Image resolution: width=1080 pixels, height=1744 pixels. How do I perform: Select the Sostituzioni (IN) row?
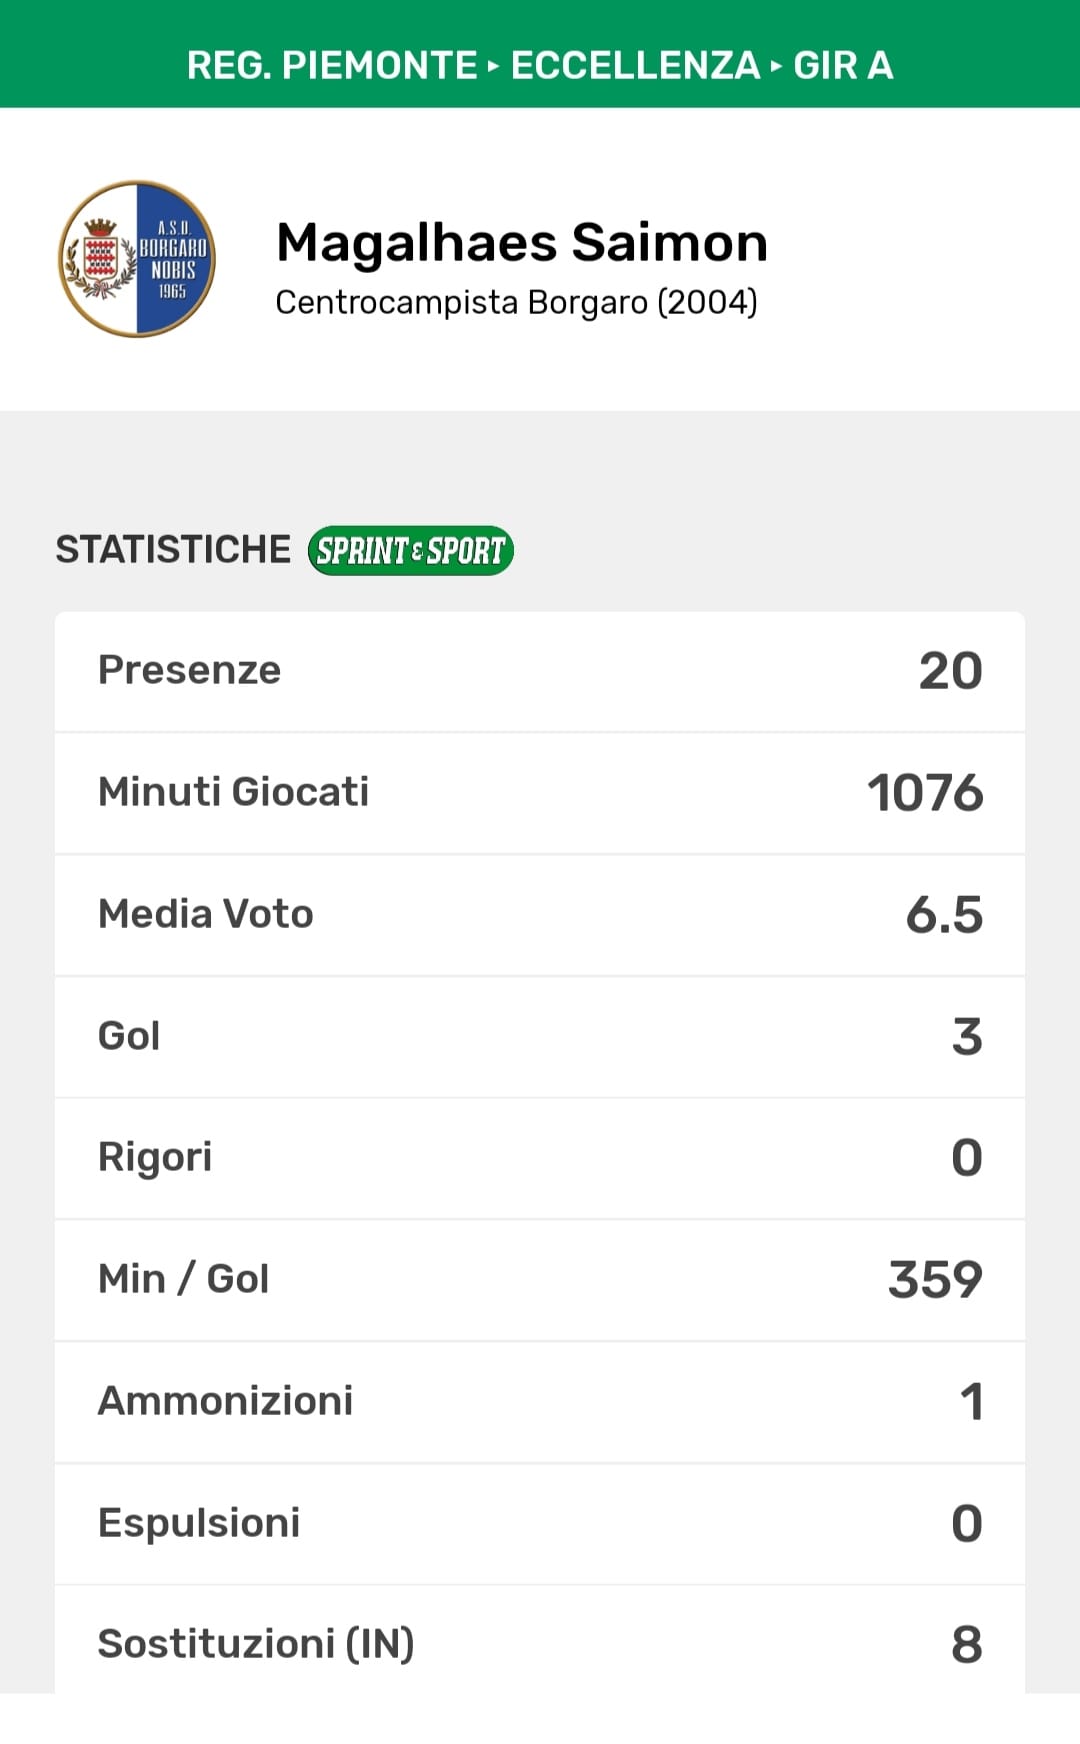[540, 1644]
